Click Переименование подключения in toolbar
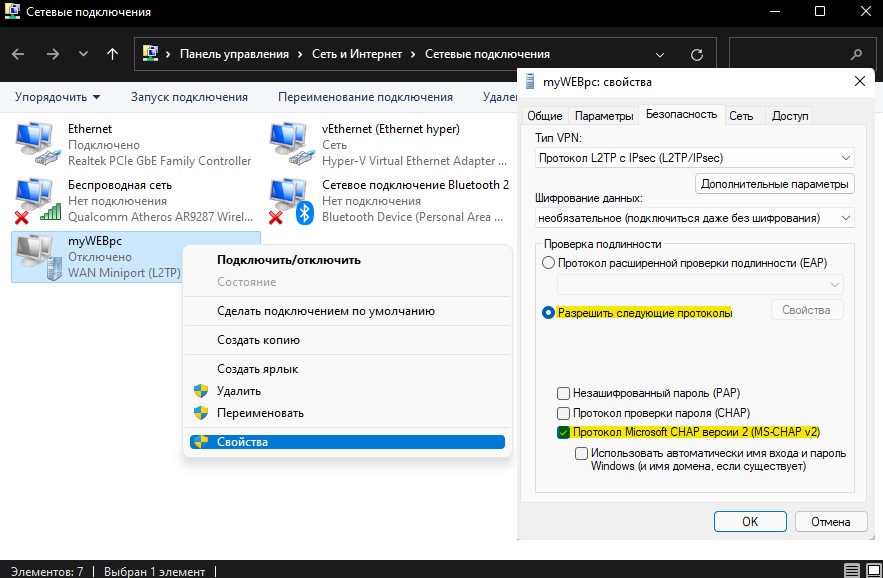The image size is (883, 578). point(365,97)
